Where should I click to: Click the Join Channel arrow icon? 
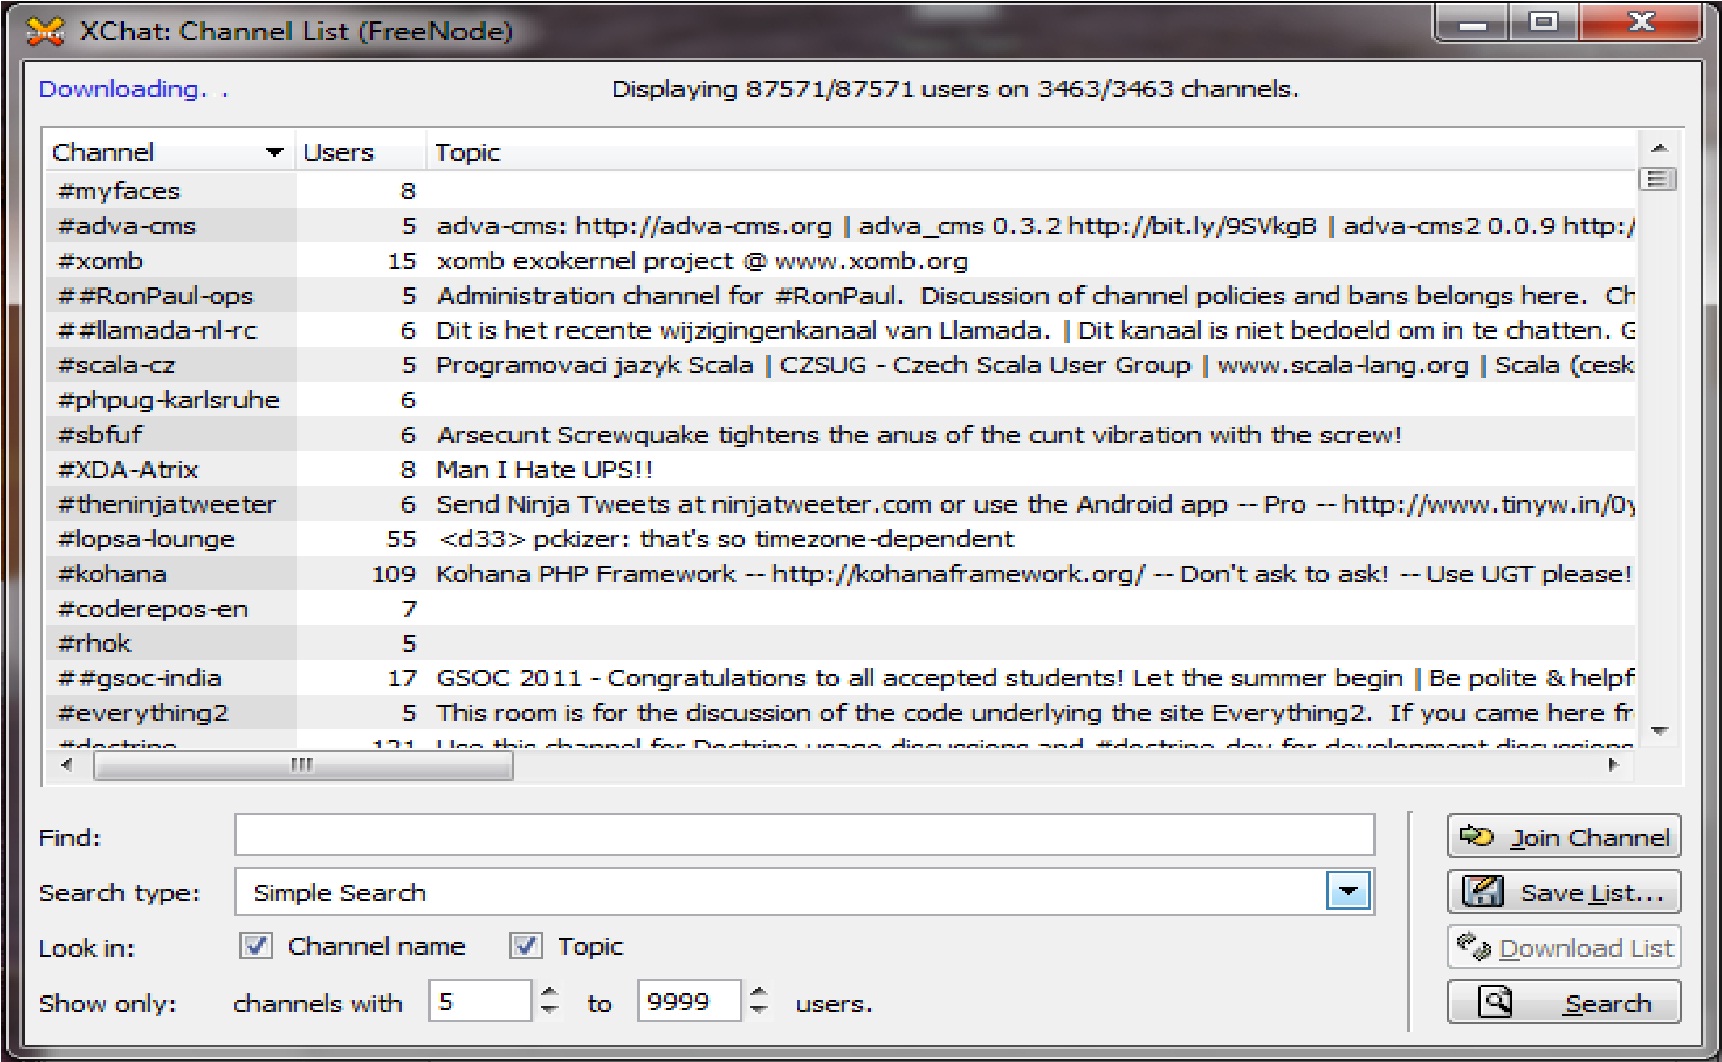click(1476, 836)
